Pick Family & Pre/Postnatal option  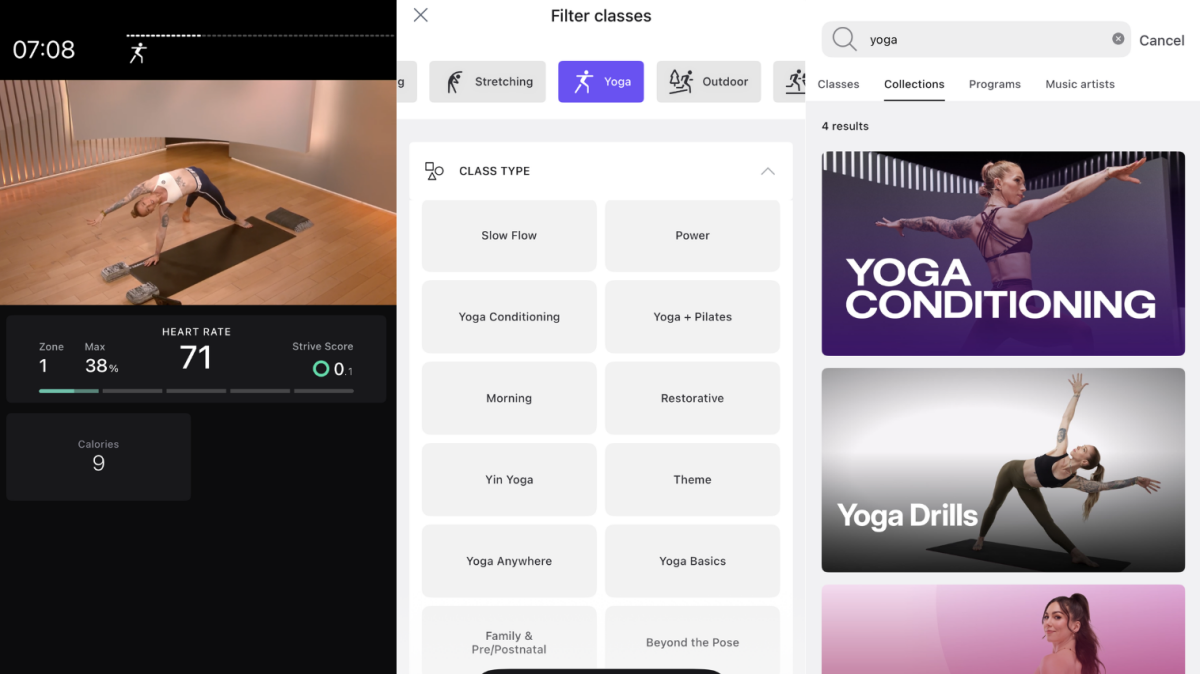tap(509, 640)
